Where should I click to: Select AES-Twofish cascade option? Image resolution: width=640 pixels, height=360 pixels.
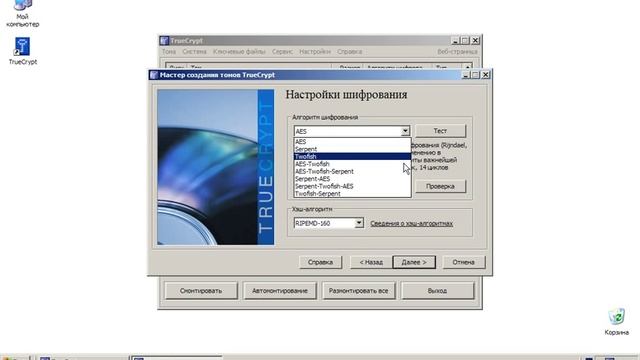[352, 164]
